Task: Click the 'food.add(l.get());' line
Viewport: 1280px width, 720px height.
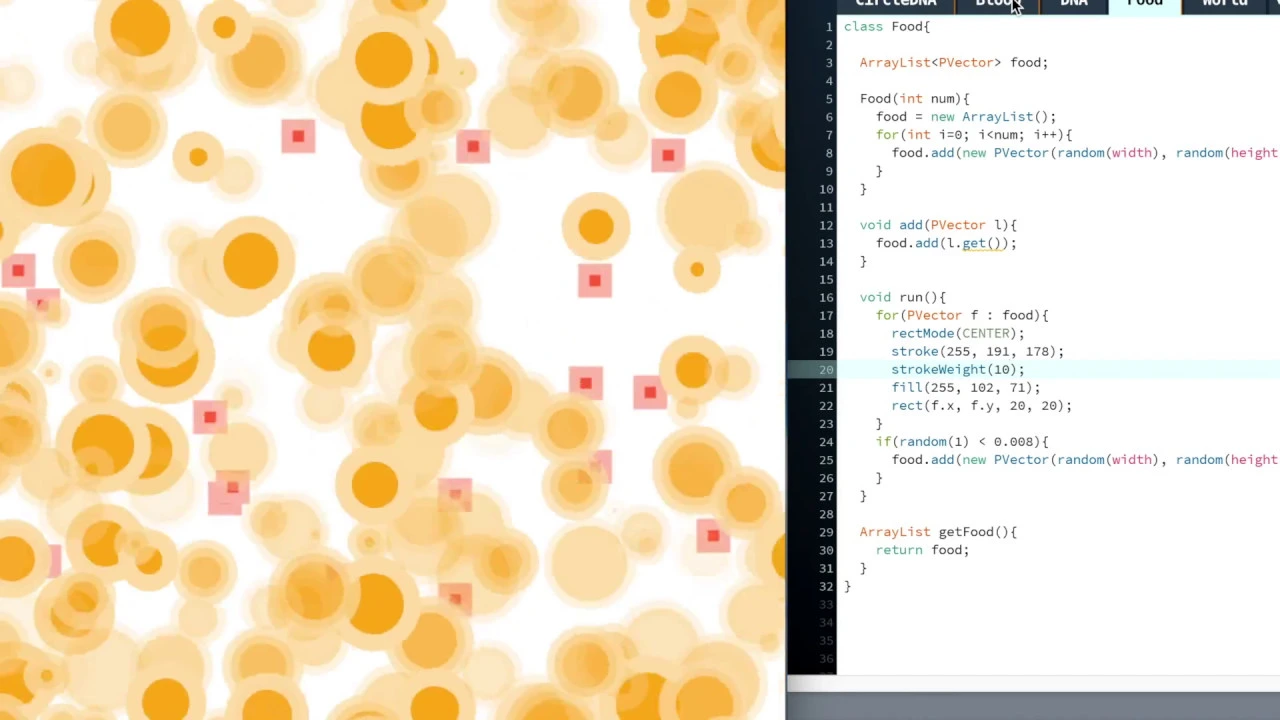Action: pos(946,243)
